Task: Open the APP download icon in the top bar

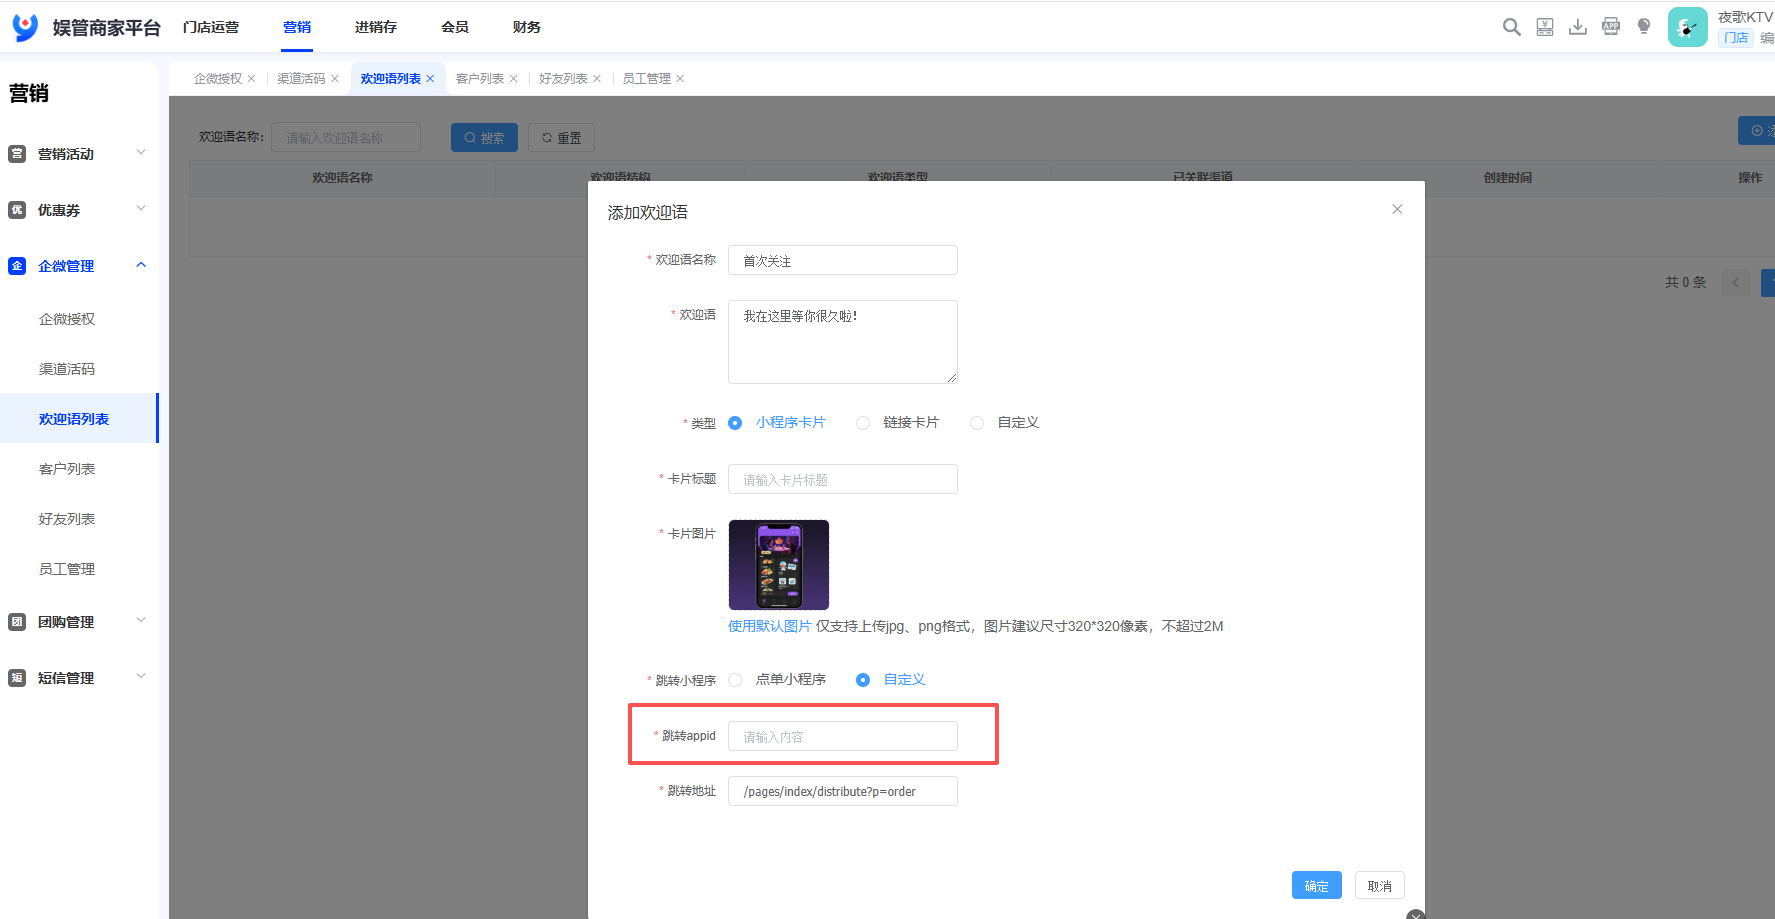Action: point(1610,27)
